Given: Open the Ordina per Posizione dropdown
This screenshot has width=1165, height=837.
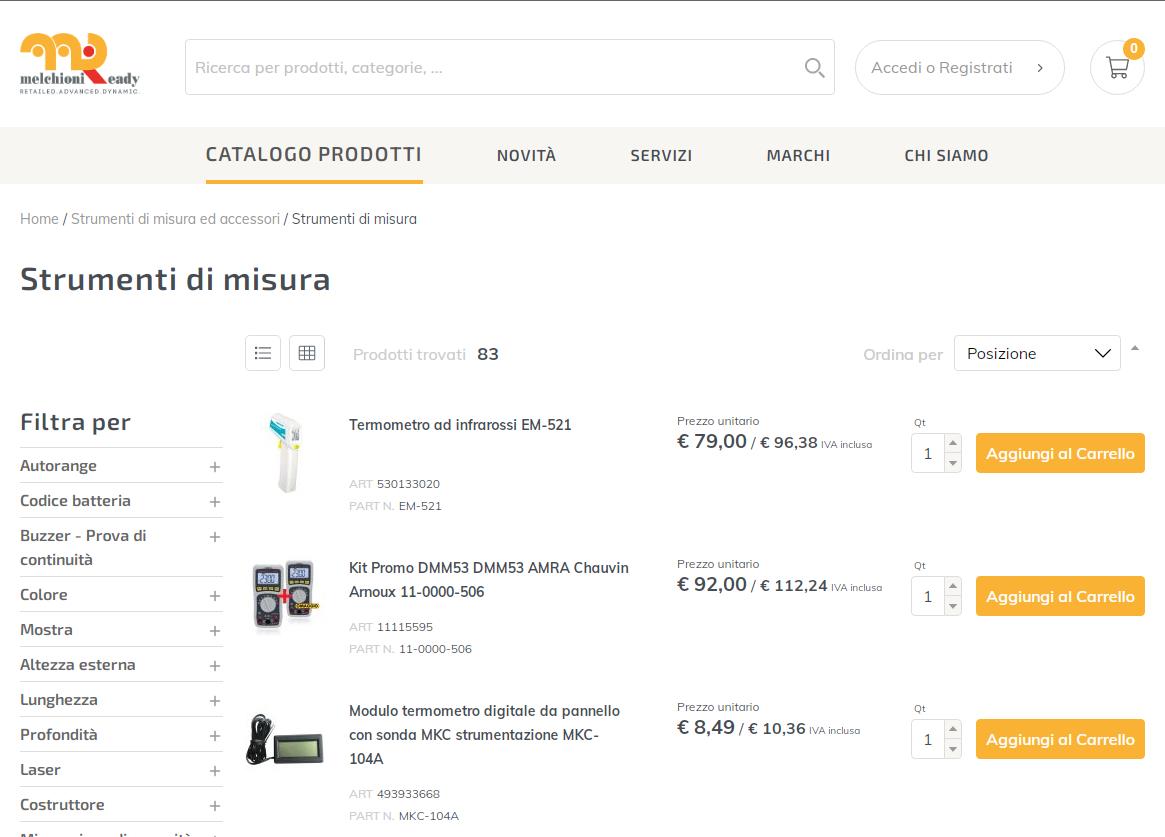Looking at the screenshot, I should [x=1037, y=353].
